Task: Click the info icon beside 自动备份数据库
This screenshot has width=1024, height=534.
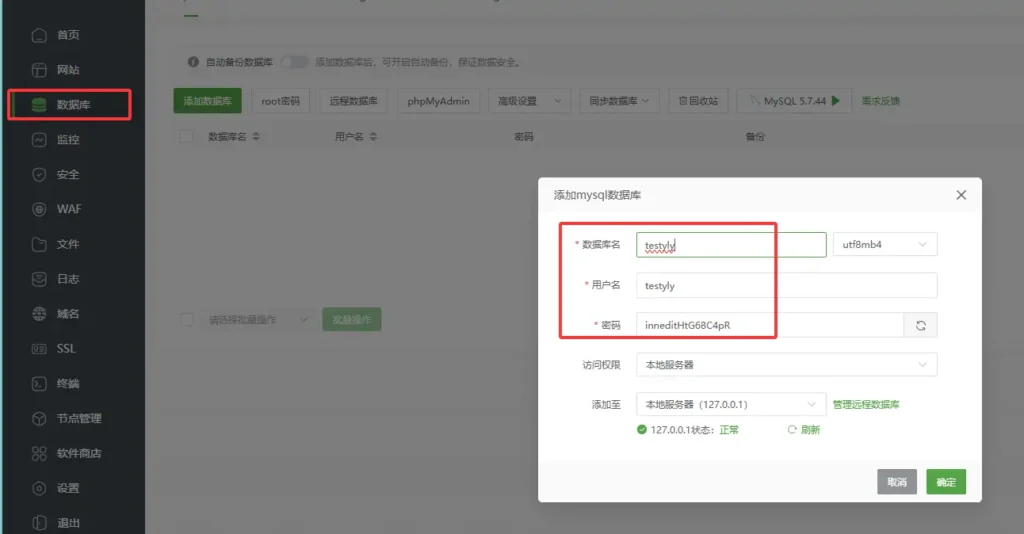Action: pos(193,62)
